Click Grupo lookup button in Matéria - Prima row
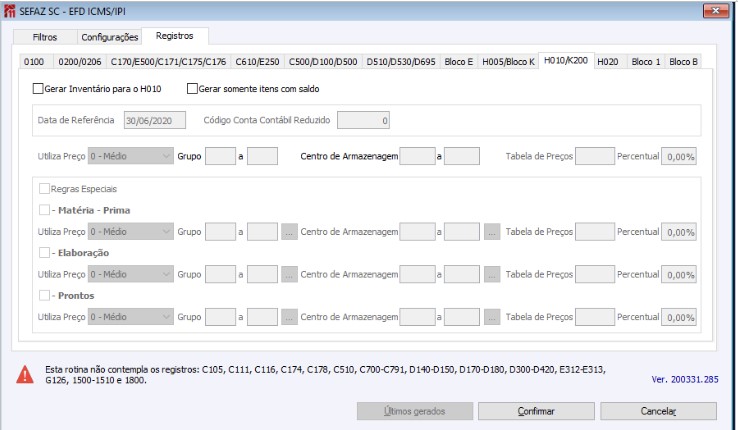This screenshot has height=430, width=738. pyautogui.click(x=289, y=232)
